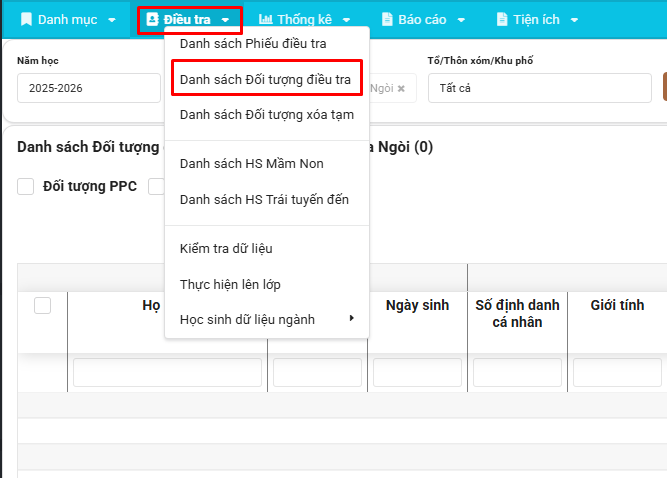Click the Họ column header
The image size is (667, 478).
(151, 305)
